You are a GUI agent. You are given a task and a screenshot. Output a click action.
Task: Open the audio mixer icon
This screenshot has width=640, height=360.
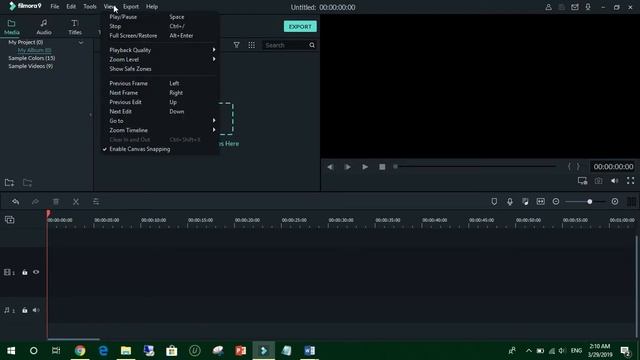pyautogui.click(x=525, y=202)
